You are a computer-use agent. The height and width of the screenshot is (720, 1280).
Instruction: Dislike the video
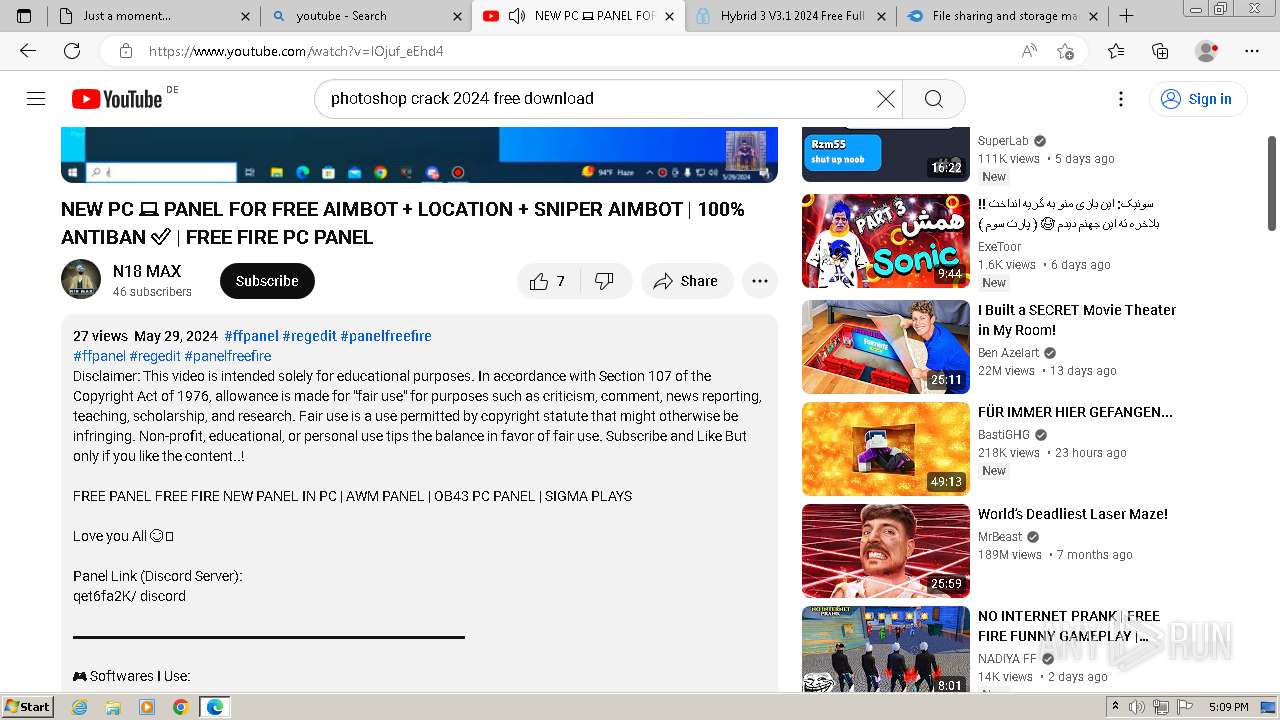(x=605, y=281)
